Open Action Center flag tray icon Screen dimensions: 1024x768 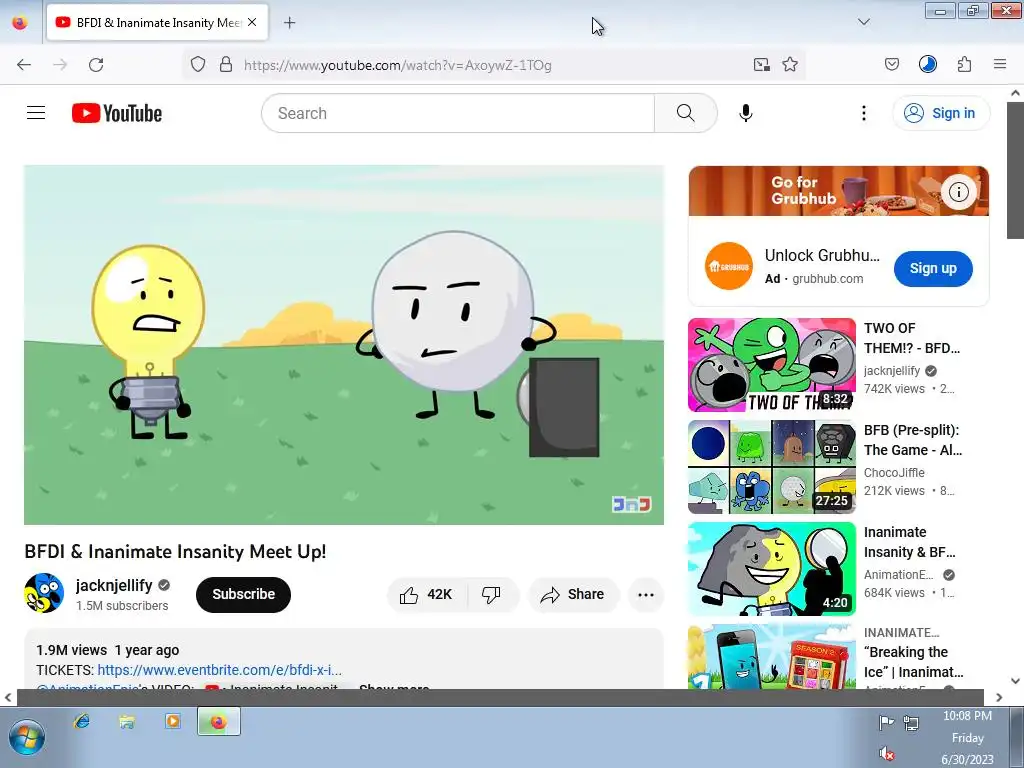pyautogui.click(x=886, y=722)
